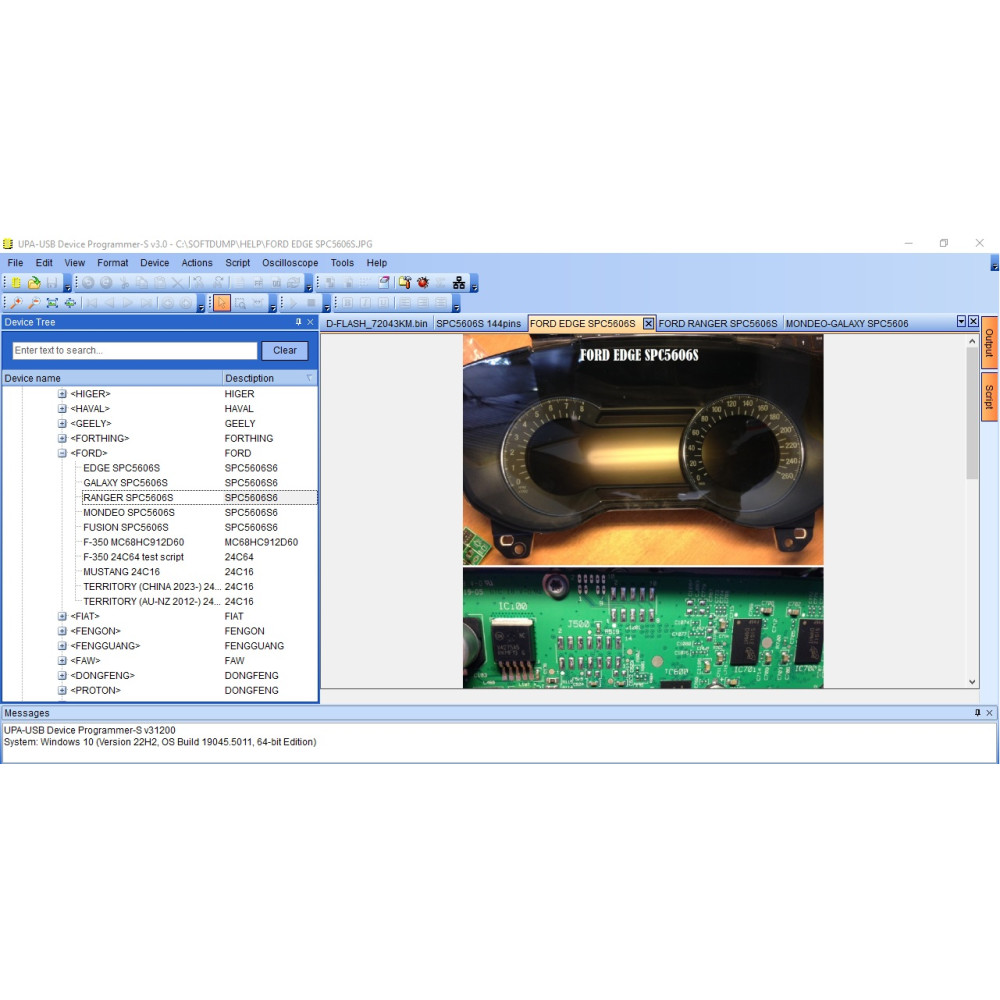Click the Cut scissors icon
The height and width of the screenshot is (1000, 1000).
point(124,283)
